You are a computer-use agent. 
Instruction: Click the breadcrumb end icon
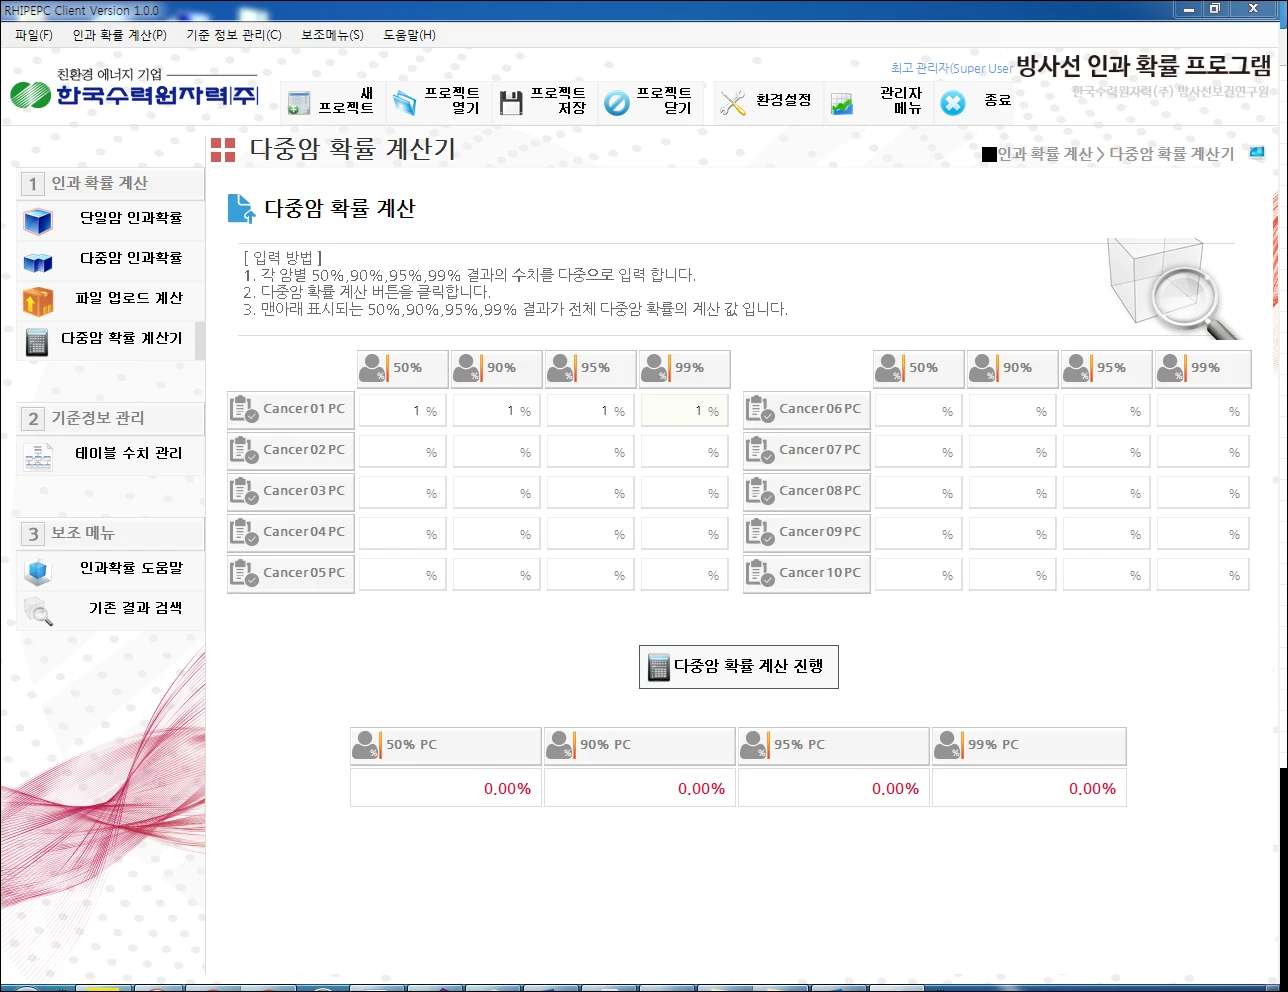[x=1257, y=153]
